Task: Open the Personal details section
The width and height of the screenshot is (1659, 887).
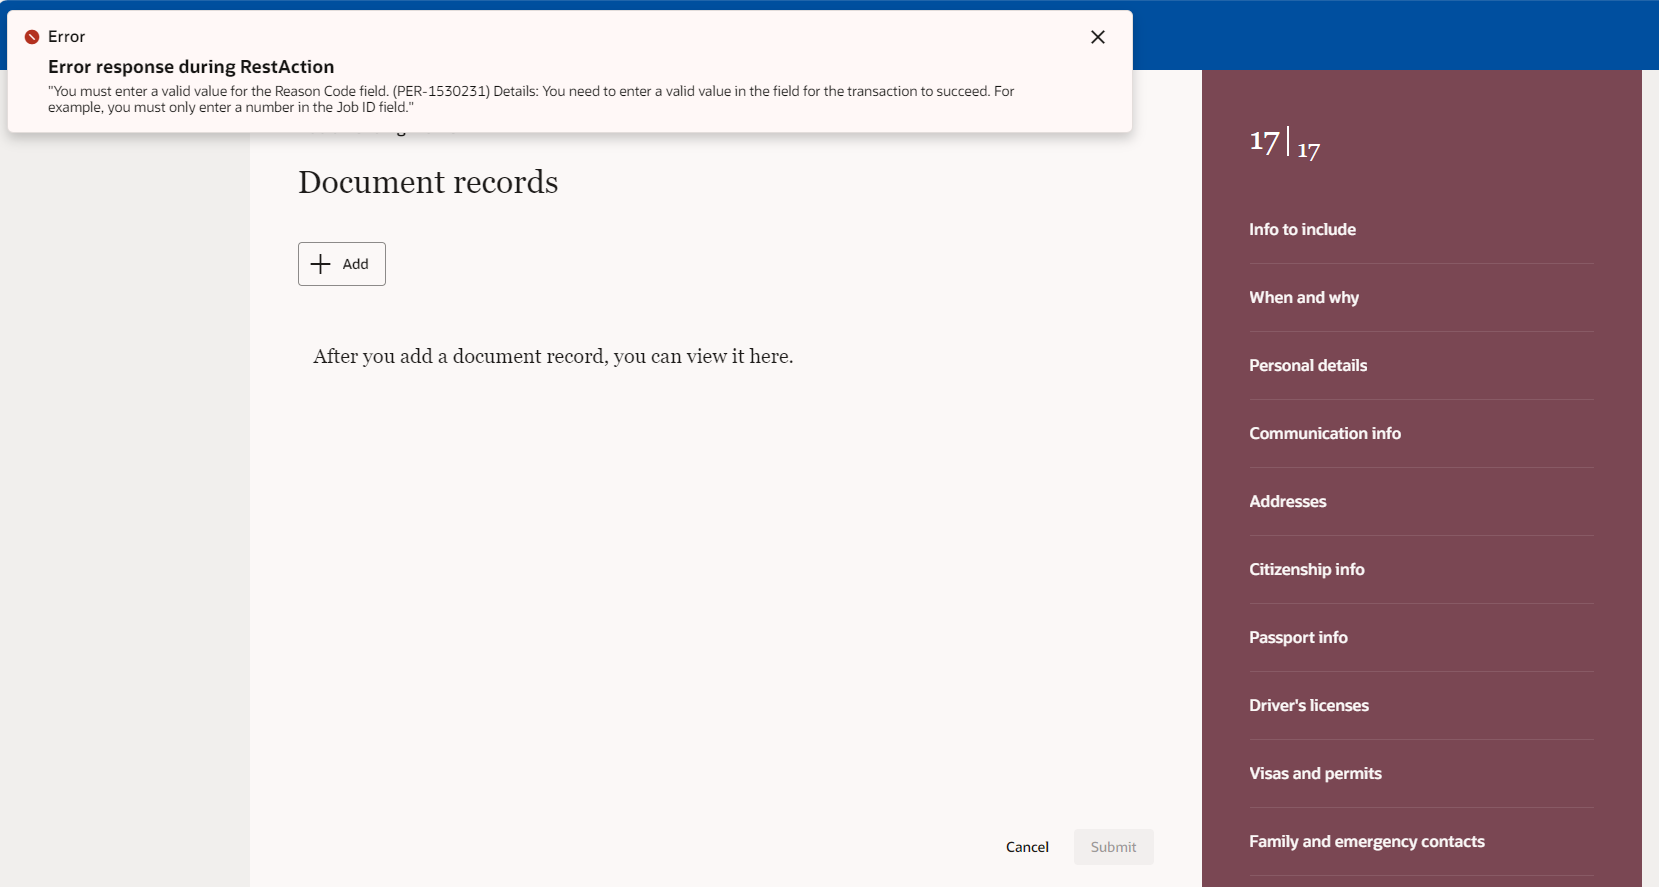Action: tap(1308, 365)
